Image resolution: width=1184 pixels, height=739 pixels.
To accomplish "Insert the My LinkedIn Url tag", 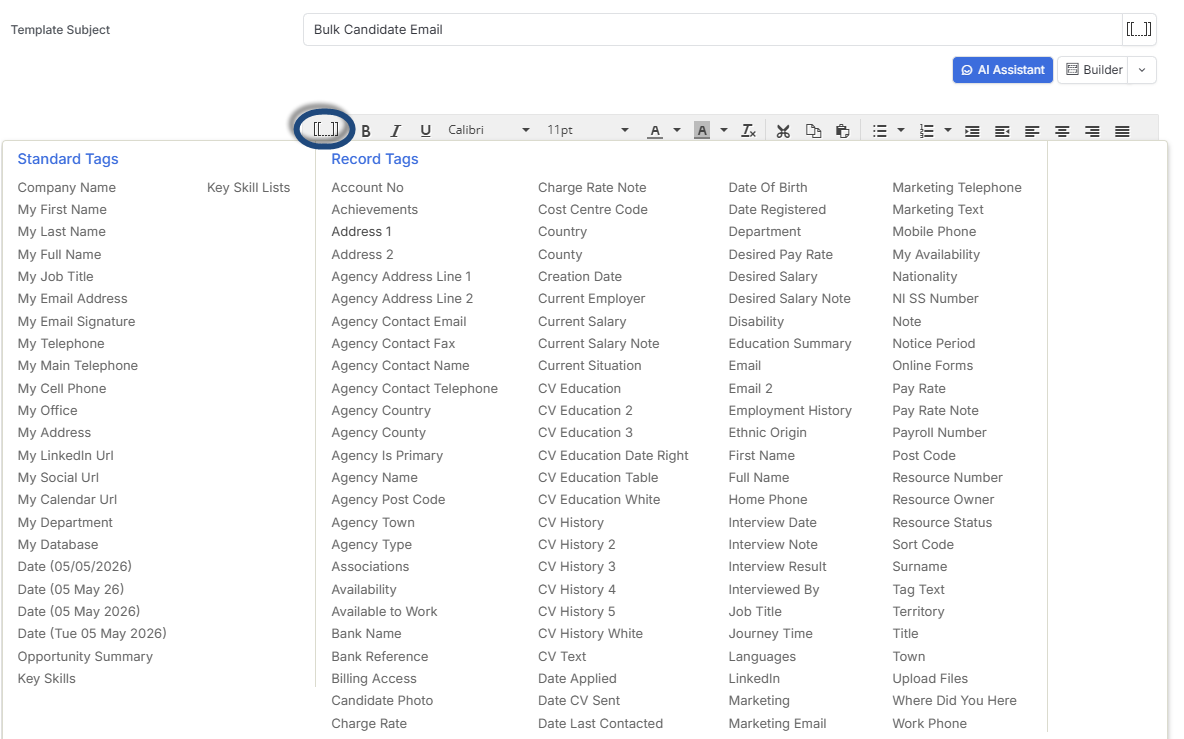I will [x=65, y=455].
